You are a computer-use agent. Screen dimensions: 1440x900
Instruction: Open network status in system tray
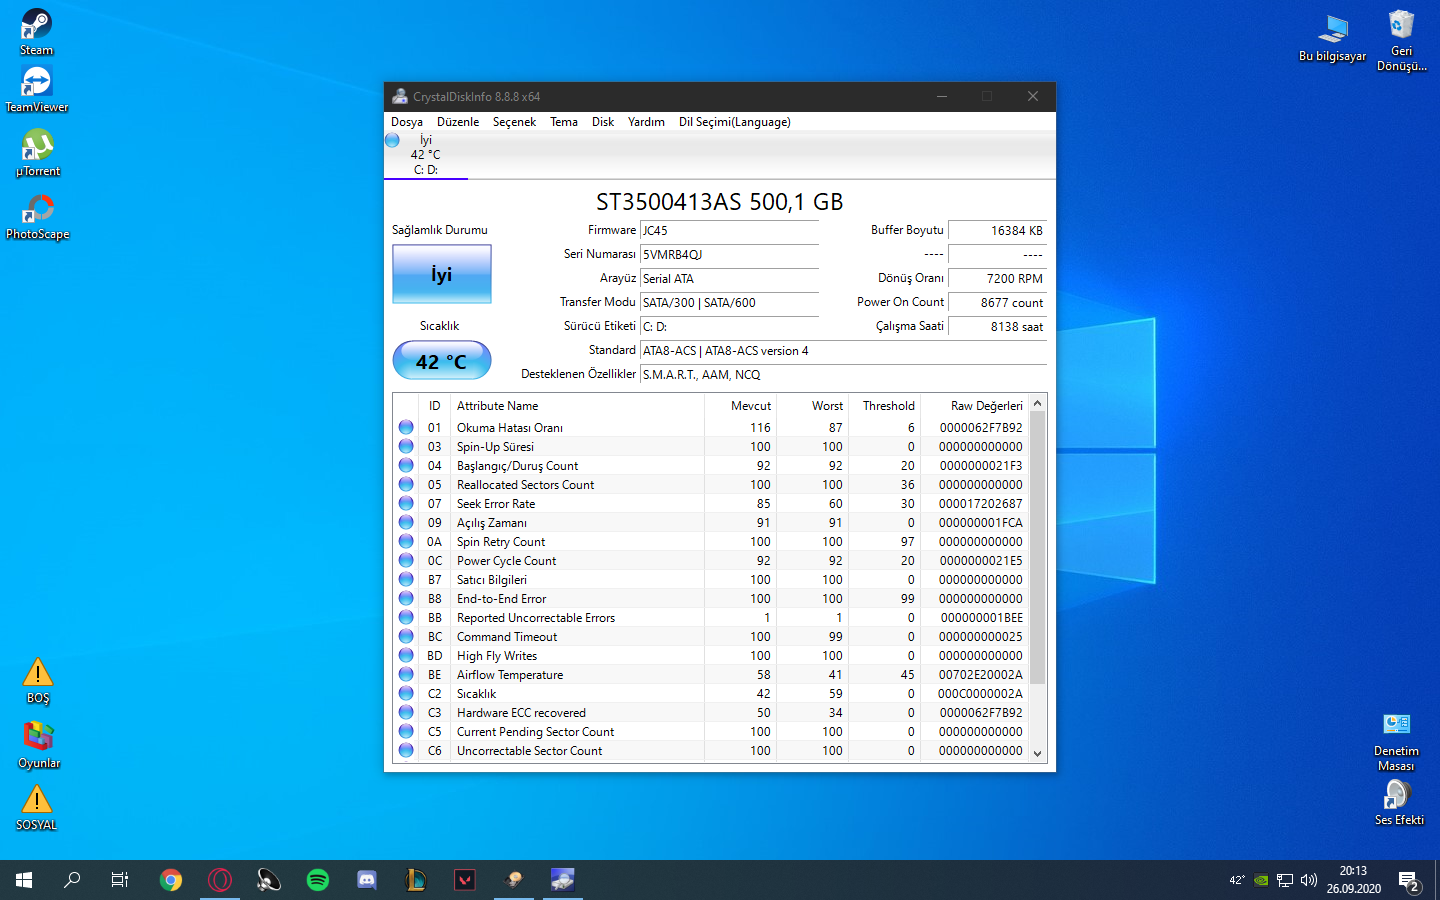click(1285, 880)
